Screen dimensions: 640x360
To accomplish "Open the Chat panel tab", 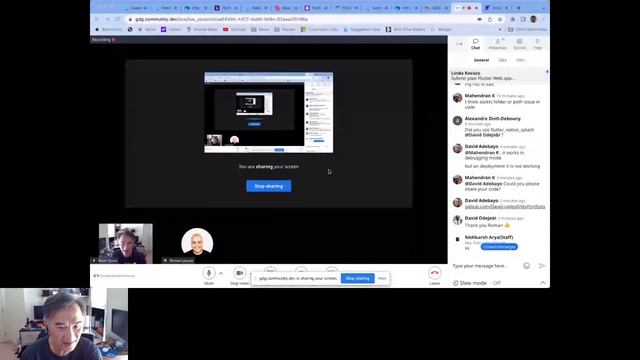I will coord(476,44).
